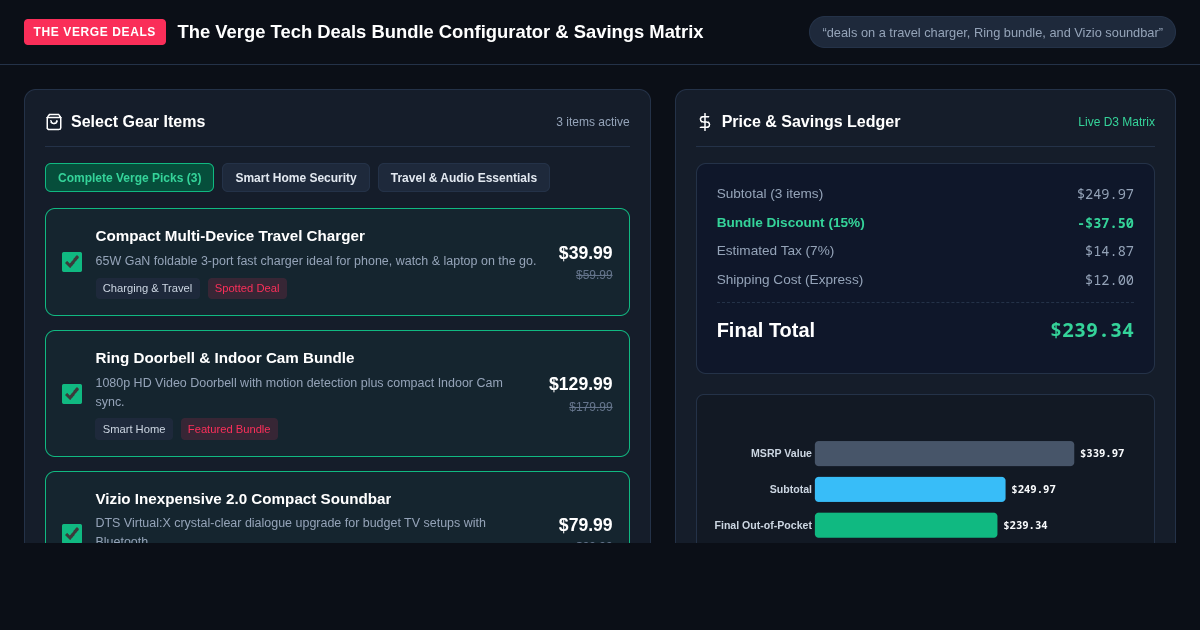
Task: Click the $39.99 charger price
Action: coord(585,253)
